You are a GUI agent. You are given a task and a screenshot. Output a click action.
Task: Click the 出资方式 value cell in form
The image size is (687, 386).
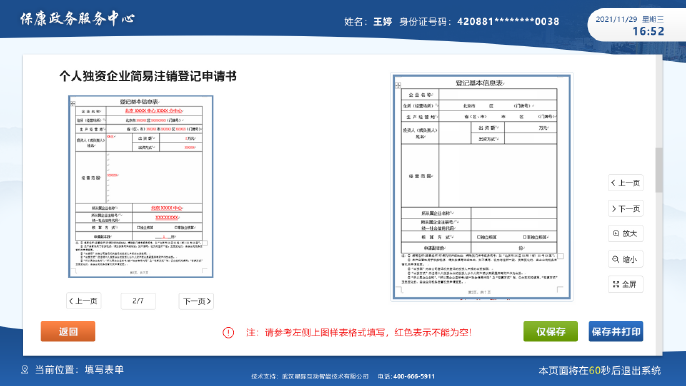pyautogui.click(x=531, y=139)
